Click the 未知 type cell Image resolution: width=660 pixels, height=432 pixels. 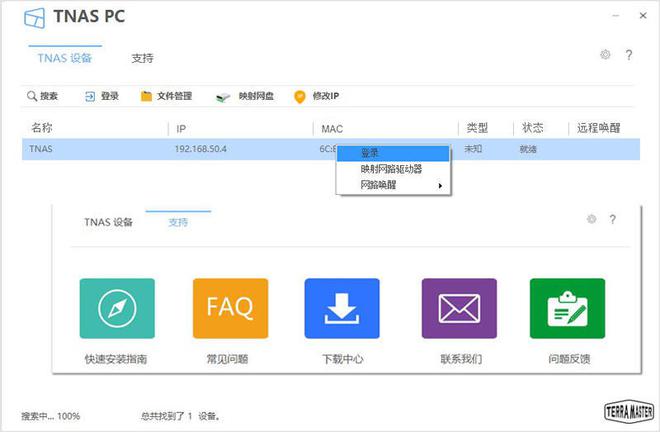point(473,149)
